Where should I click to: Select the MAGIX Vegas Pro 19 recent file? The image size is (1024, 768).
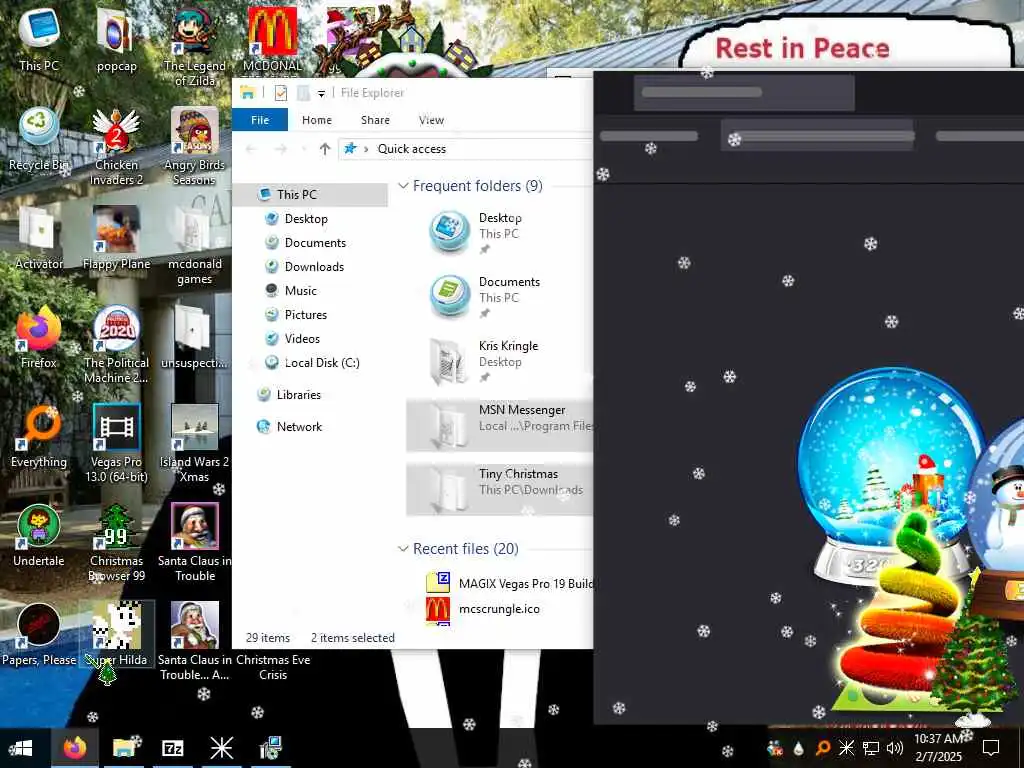[509, 583]
